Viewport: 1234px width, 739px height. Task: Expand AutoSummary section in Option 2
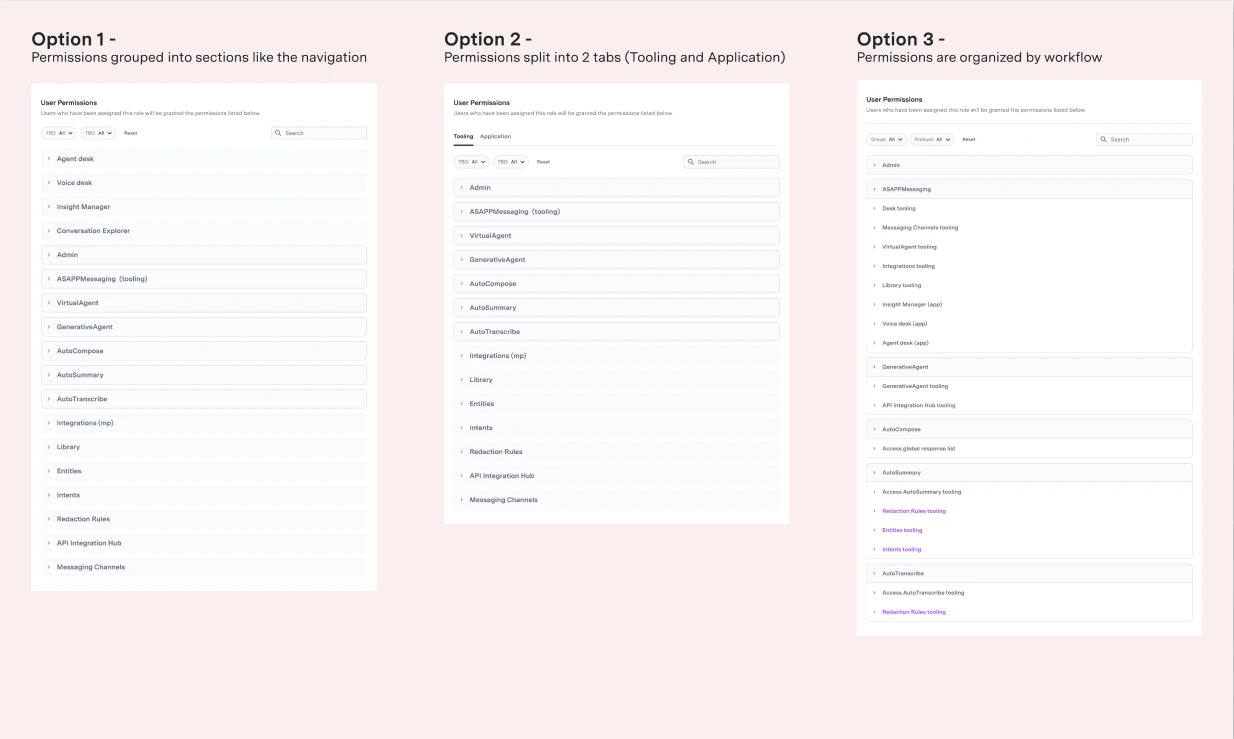tap(616, 308)
